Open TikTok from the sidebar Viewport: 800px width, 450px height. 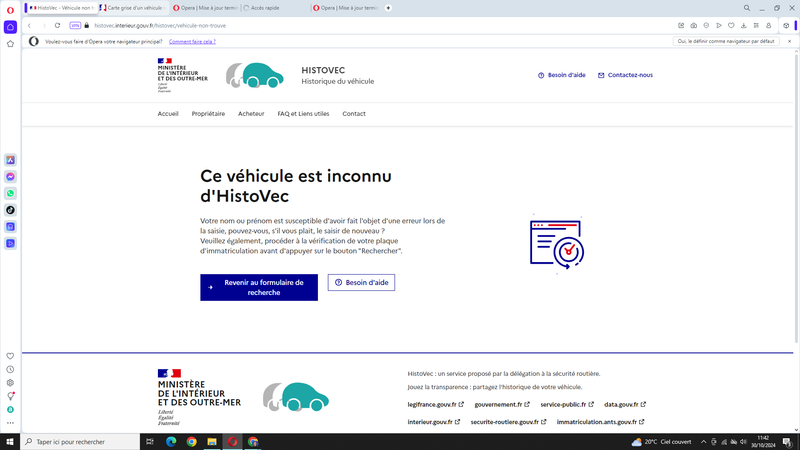[10, 210]
